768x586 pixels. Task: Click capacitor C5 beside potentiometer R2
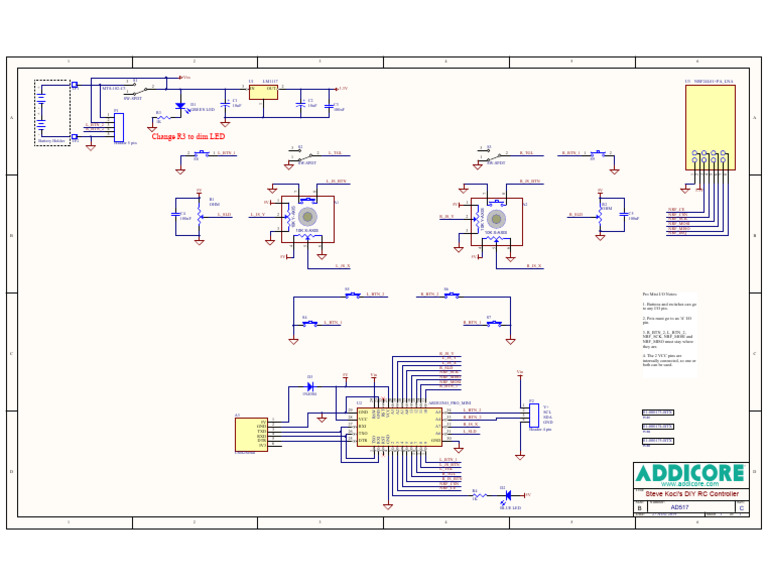(x=624, y=215)
